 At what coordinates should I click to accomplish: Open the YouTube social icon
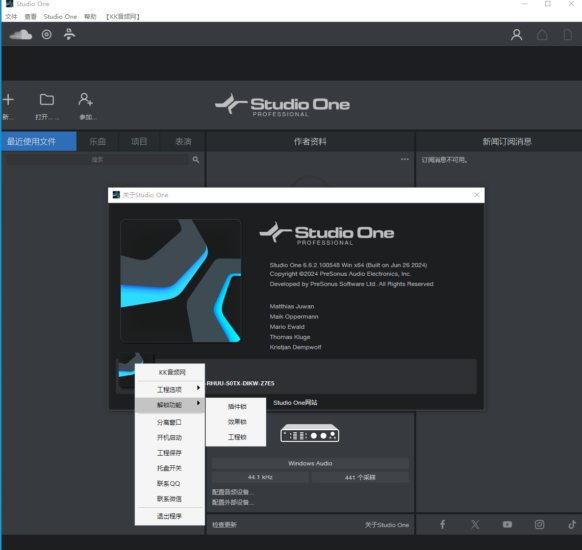coord(507,524)
